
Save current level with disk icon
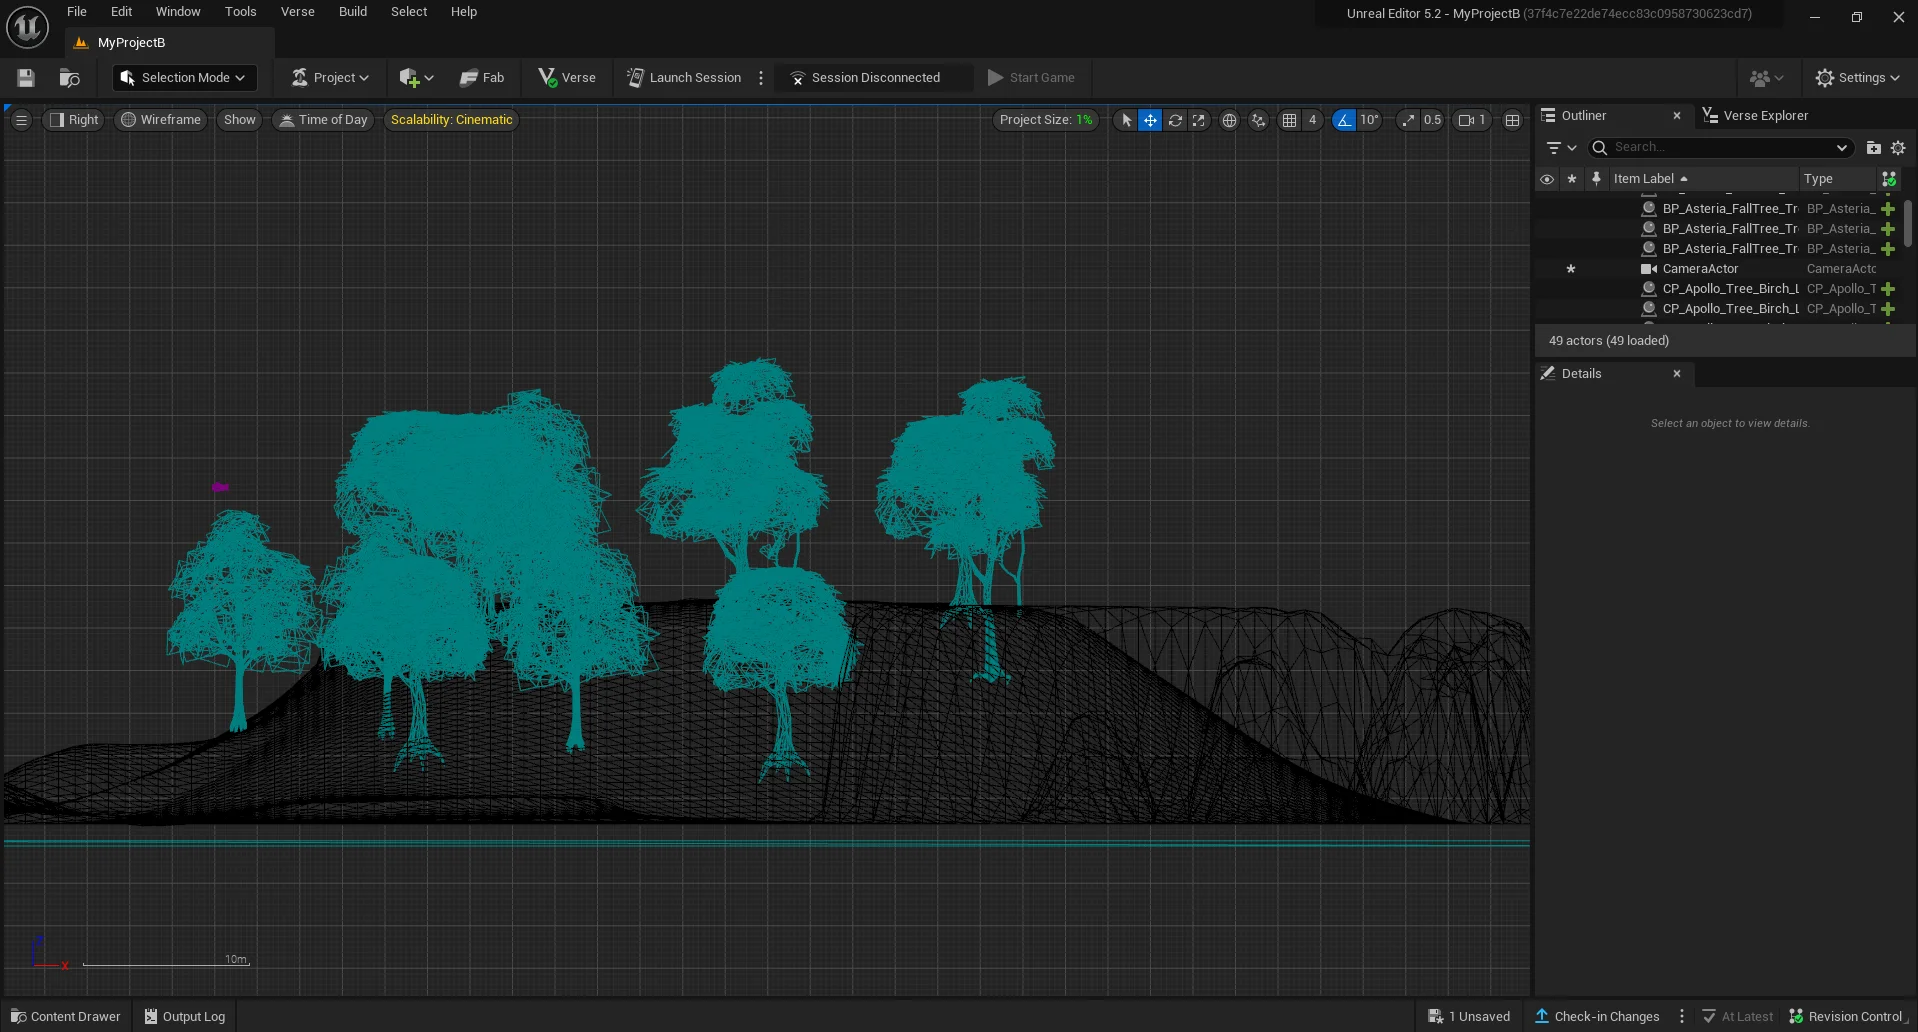coord(26,78)
